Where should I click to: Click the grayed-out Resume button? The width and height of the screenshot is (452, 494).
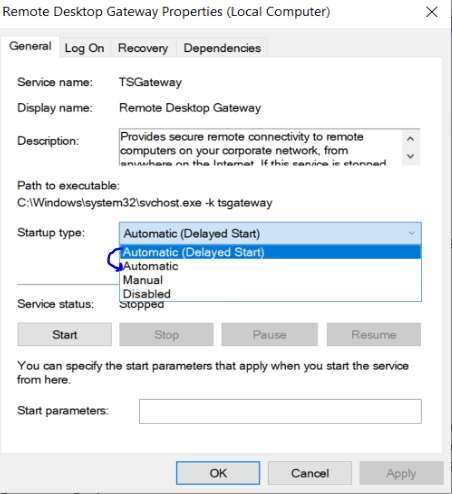pos(374,334)
